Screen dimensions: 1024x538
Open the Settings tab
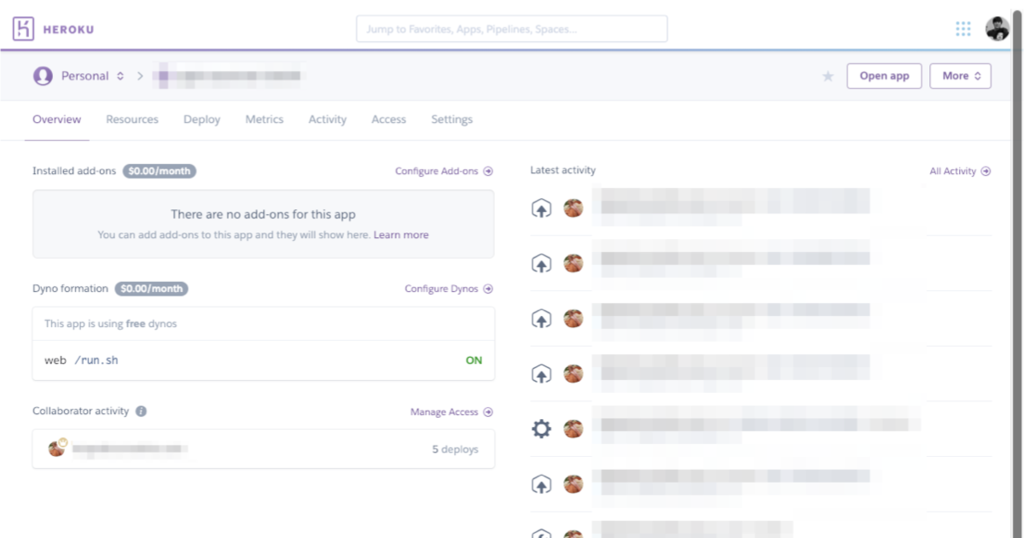[x=452, y=119]
